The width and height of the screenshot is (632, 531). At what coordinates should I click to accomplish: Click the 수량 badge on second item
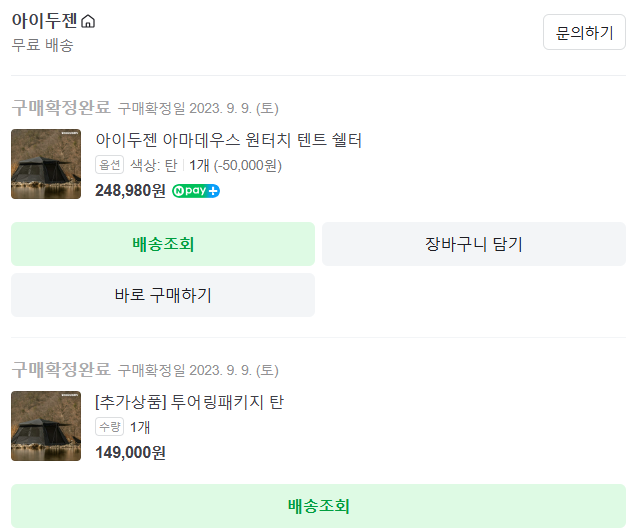pos(109,427)
